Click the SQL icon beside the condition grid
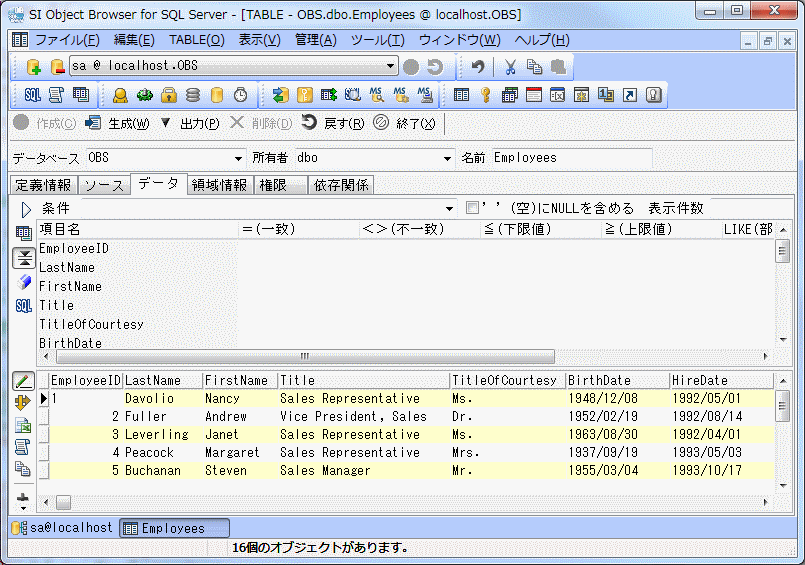805x565 pixels. 24,305
